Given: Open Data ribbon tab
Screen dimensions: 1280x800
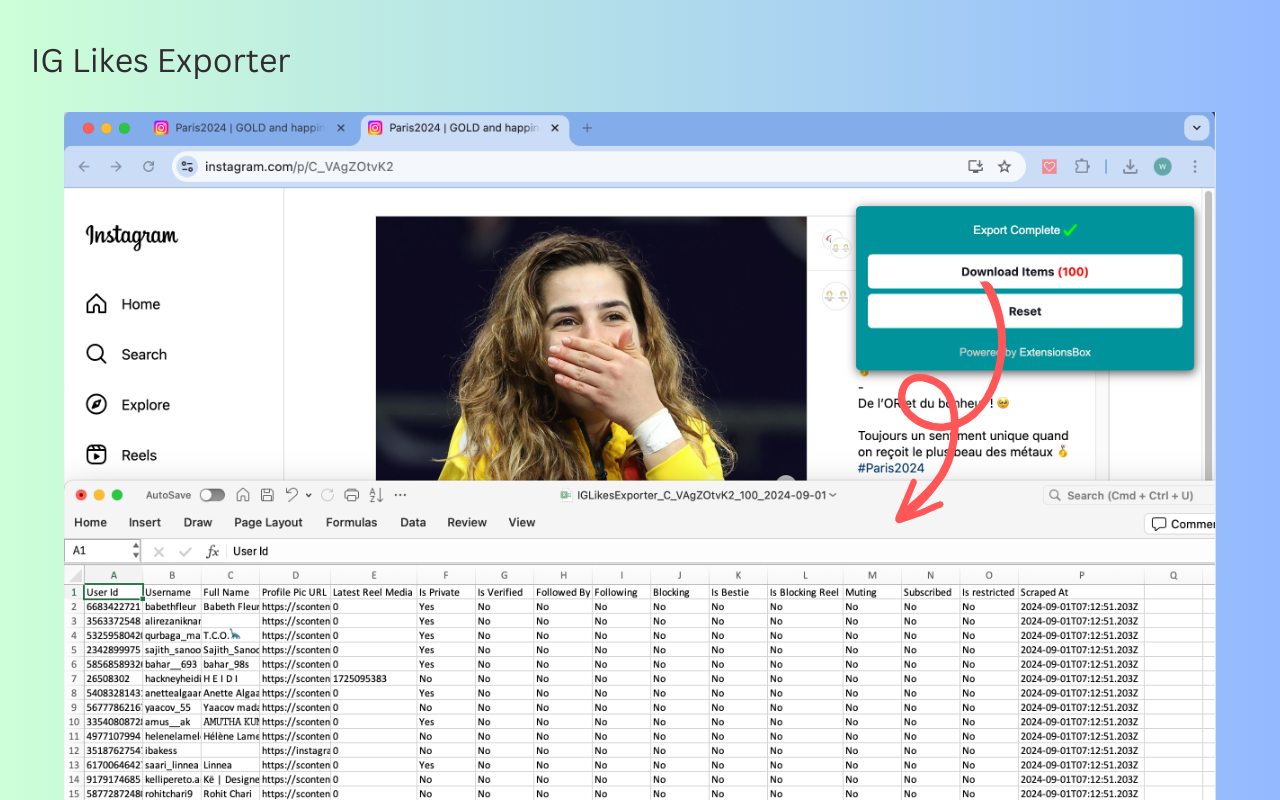Looking at the screenshot, I should [413, 522].
